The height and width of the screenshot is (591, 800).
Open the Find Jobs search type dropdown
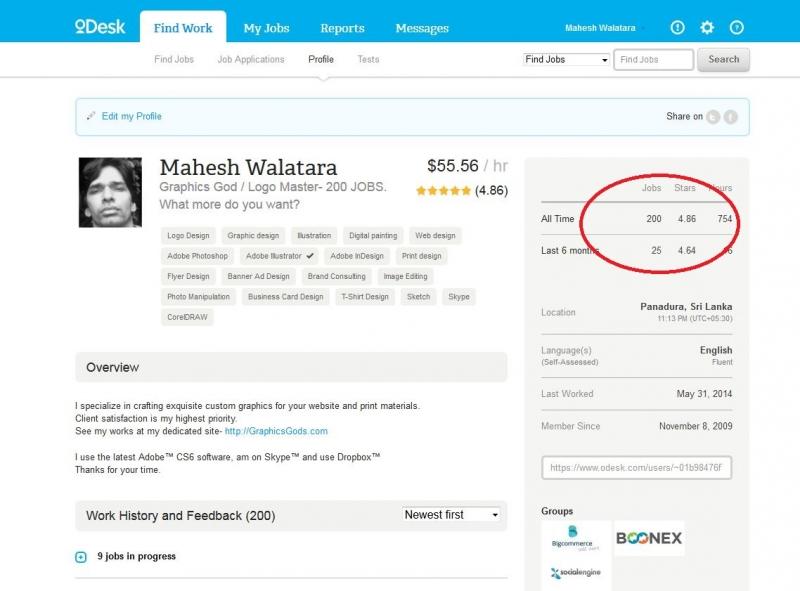coord(566,60)
